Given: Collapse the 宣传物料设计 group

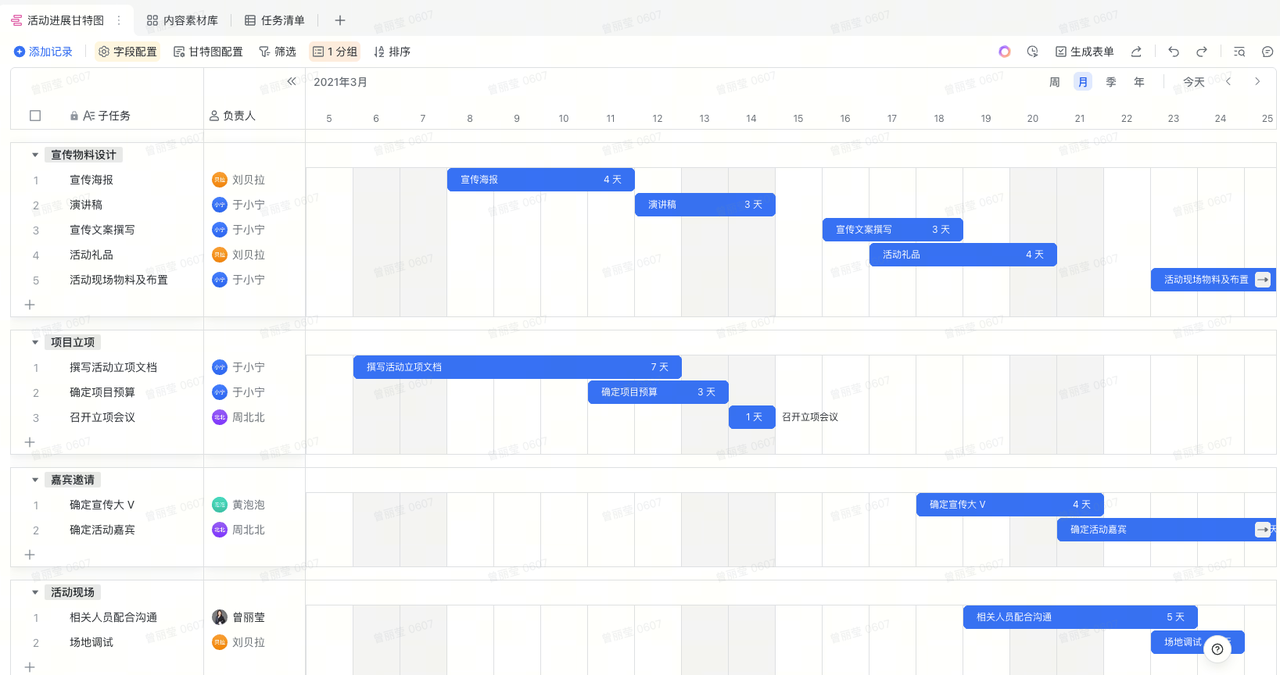Looking at the screenshot, I should [x=35, y=155].
